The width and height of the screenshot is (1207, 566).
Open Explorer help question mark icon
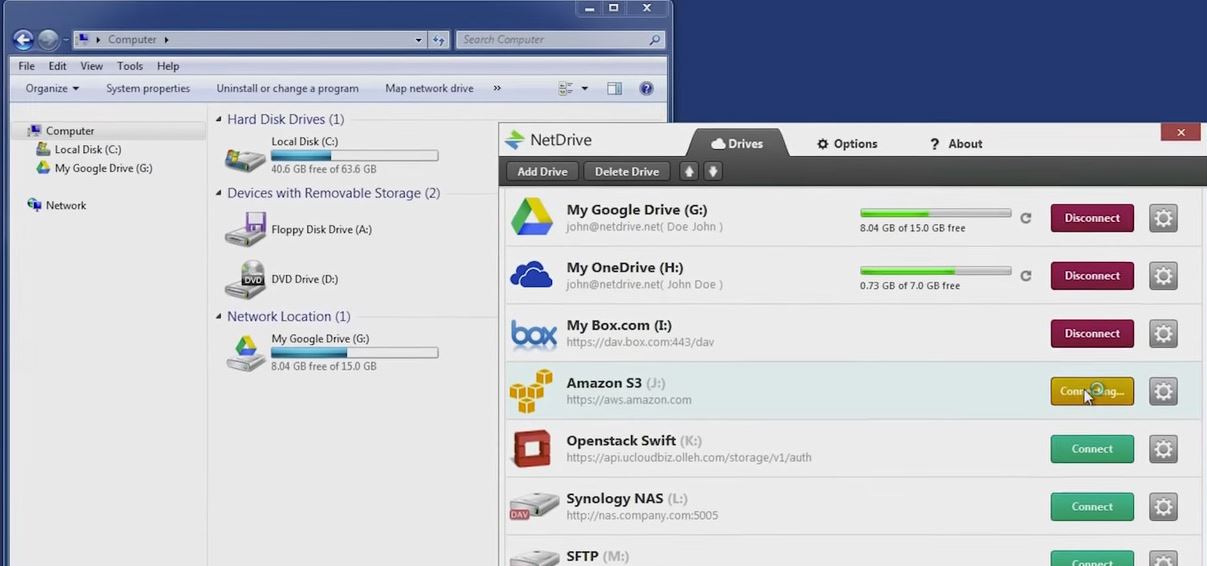pos(646,88)
